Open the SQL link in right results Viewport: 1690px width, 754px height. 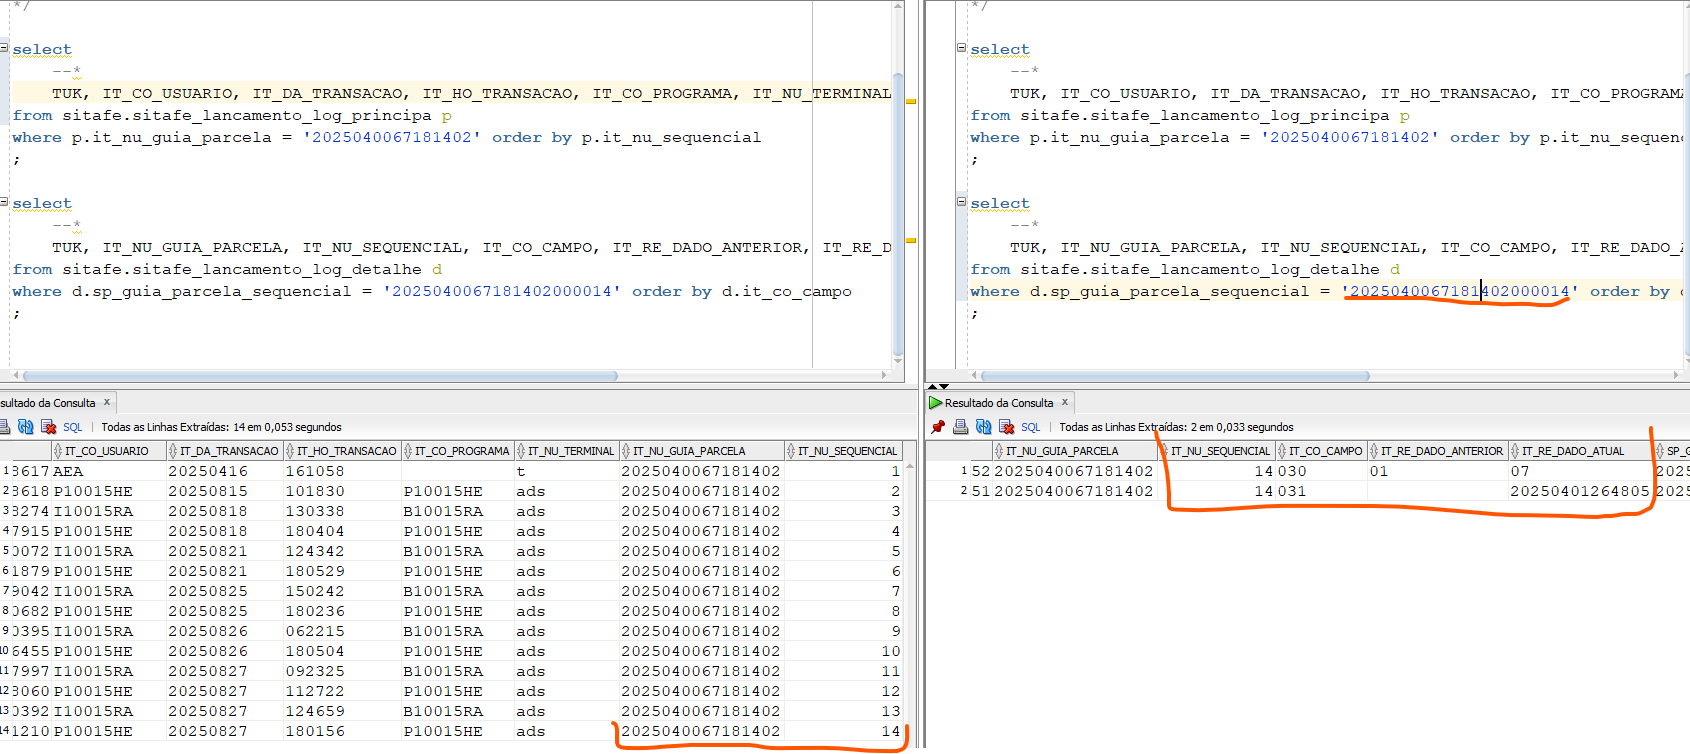[x=1030, y=427]
